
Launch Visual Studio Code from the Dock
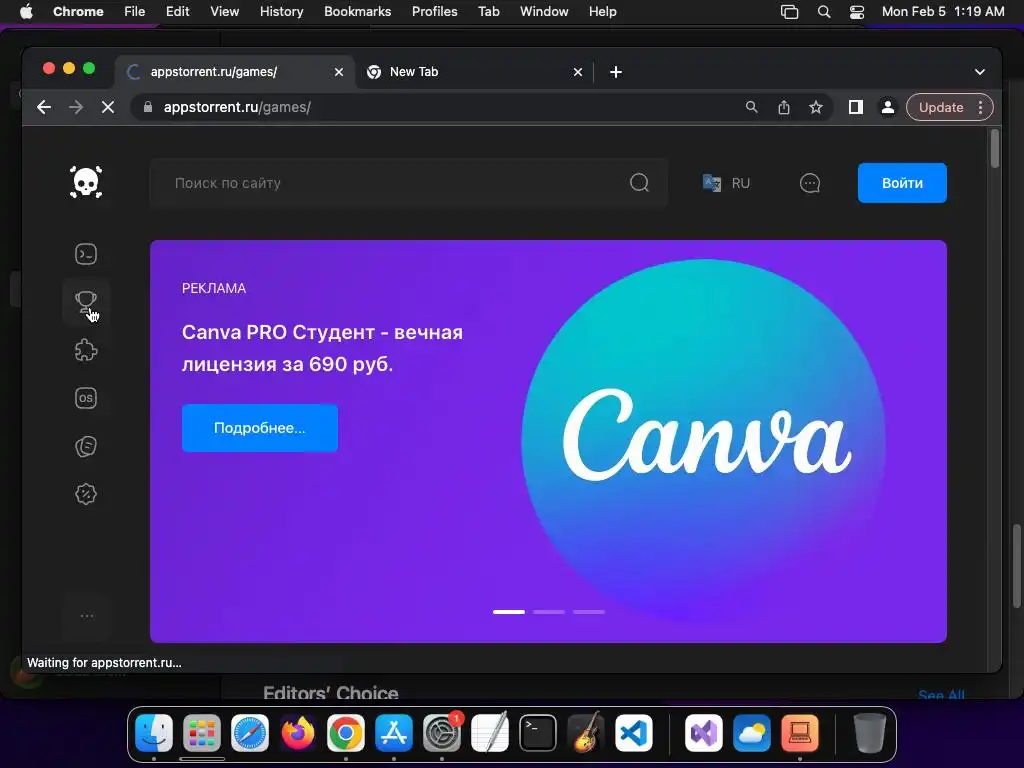(634, 733)
